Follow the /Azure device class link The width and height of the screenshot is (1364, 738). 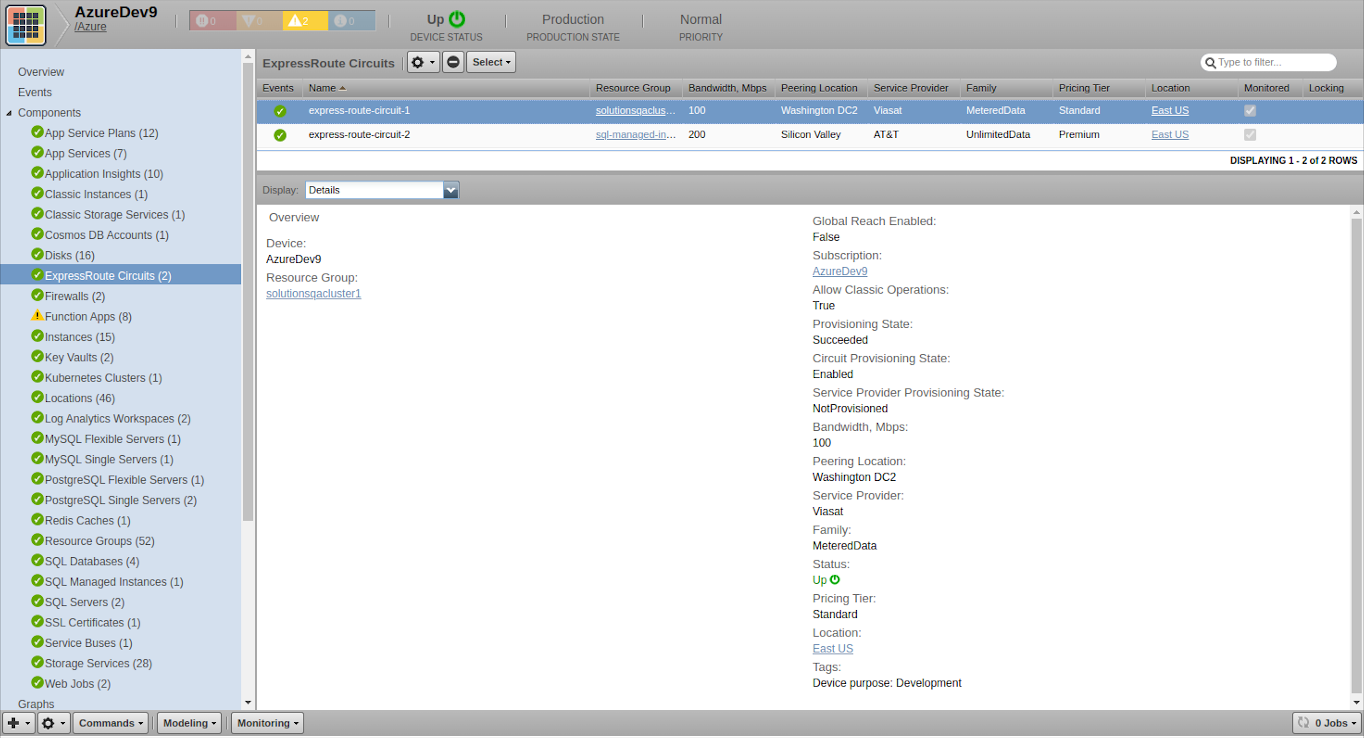click(91, 27)
